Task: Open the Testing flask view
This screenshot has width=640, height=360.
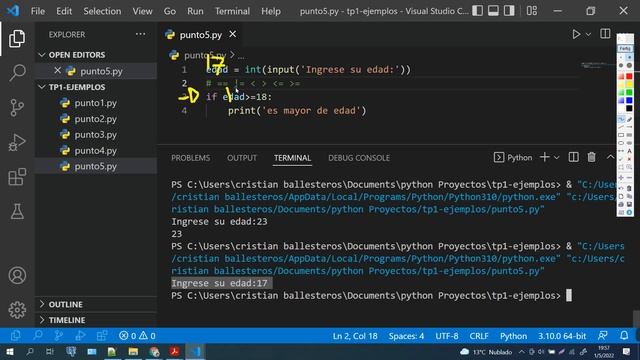Action: pos(17,211)
